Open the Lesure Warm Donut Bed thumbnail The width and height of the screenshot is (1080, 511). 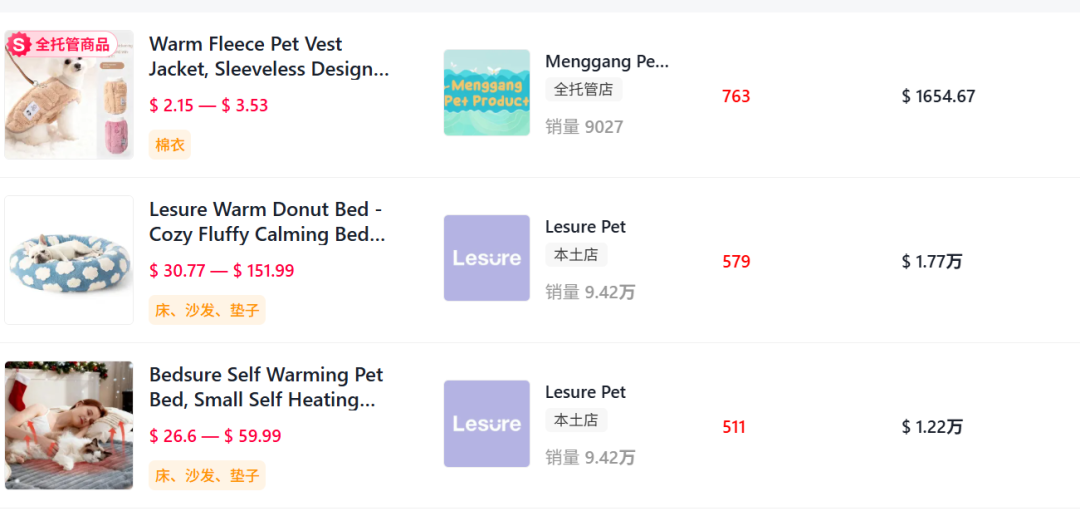(69, 260)
